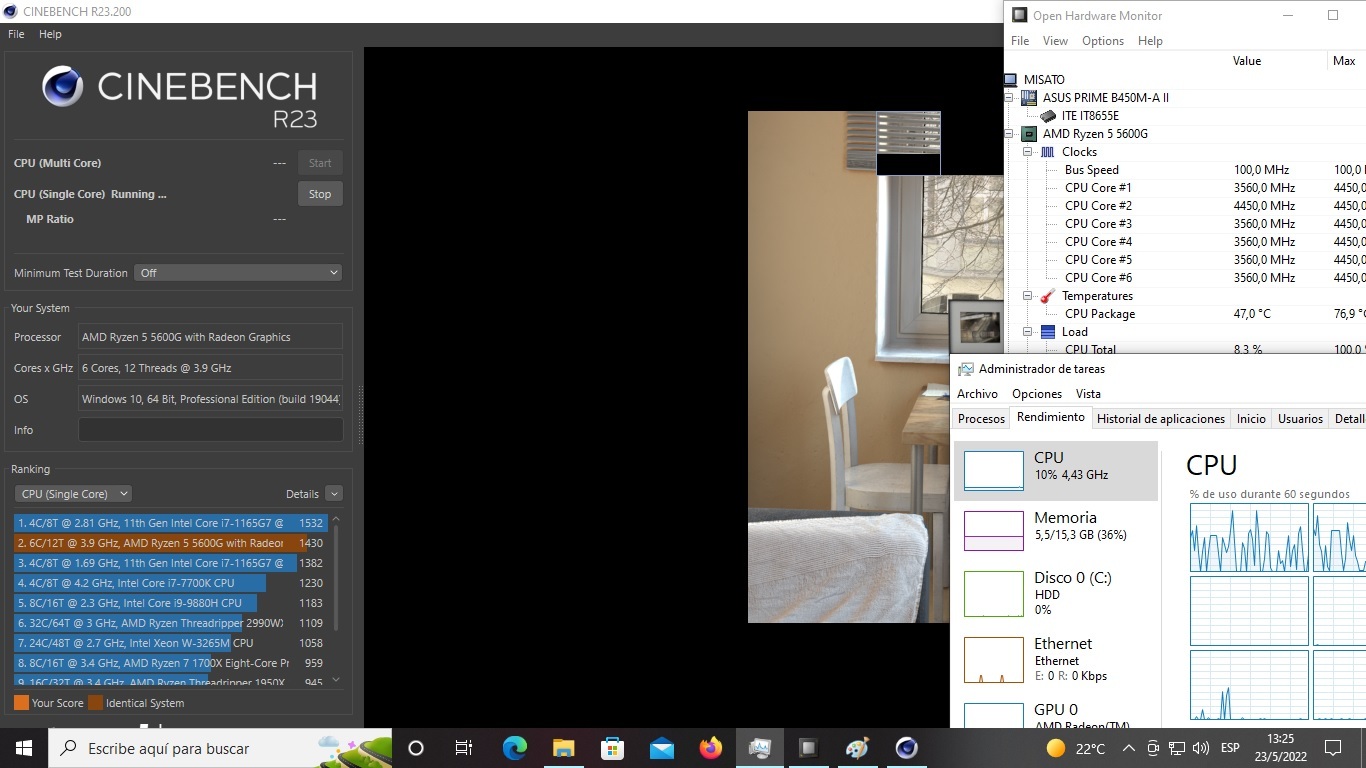Open Paint from the taskbar
This screenshot has height=768, width=1366.
(858, 748)
